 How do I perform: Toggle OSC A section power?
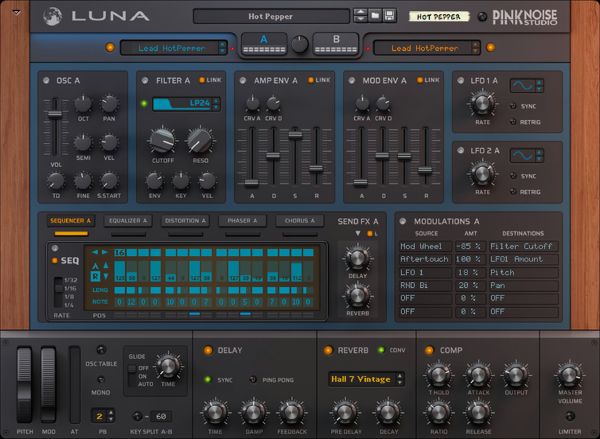46,80
